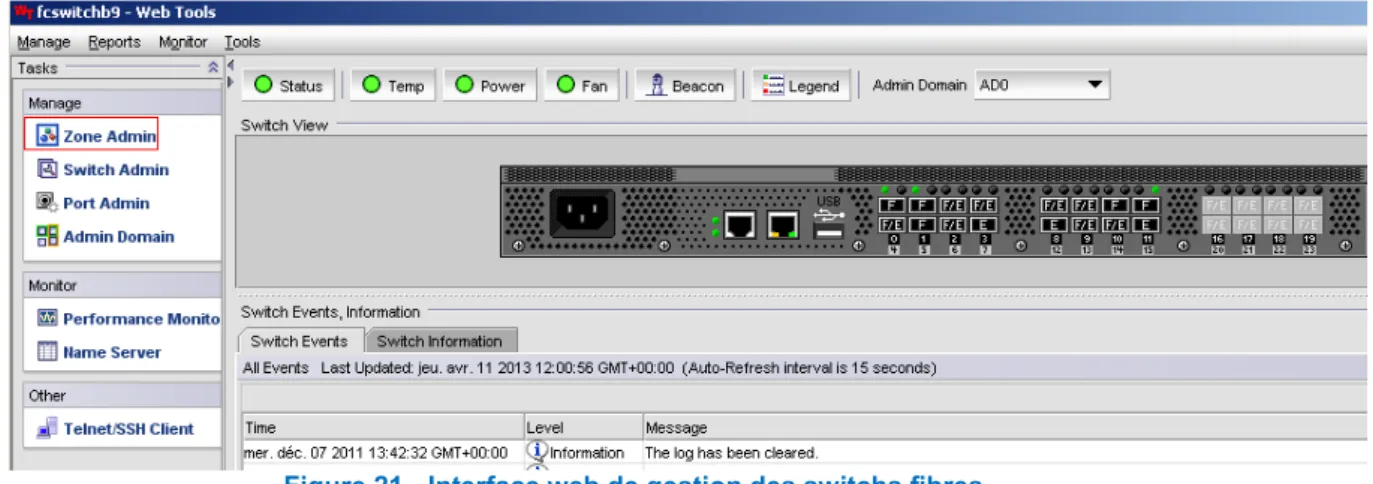This screenshot has height=484, width=1373.
Task: Click the 'All Events Last Updated' status line
Action: coord(589,368)
